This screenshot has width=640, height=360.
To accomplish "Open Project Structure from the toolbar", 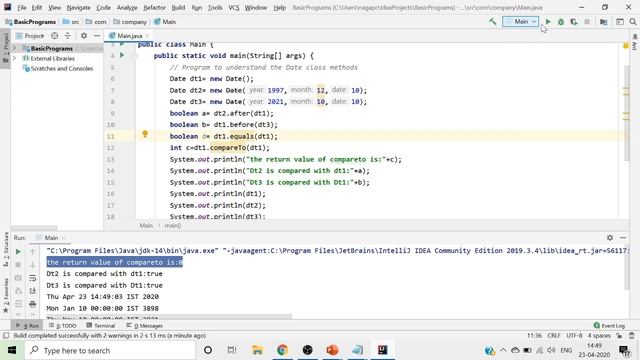I will tap(603, 22).
